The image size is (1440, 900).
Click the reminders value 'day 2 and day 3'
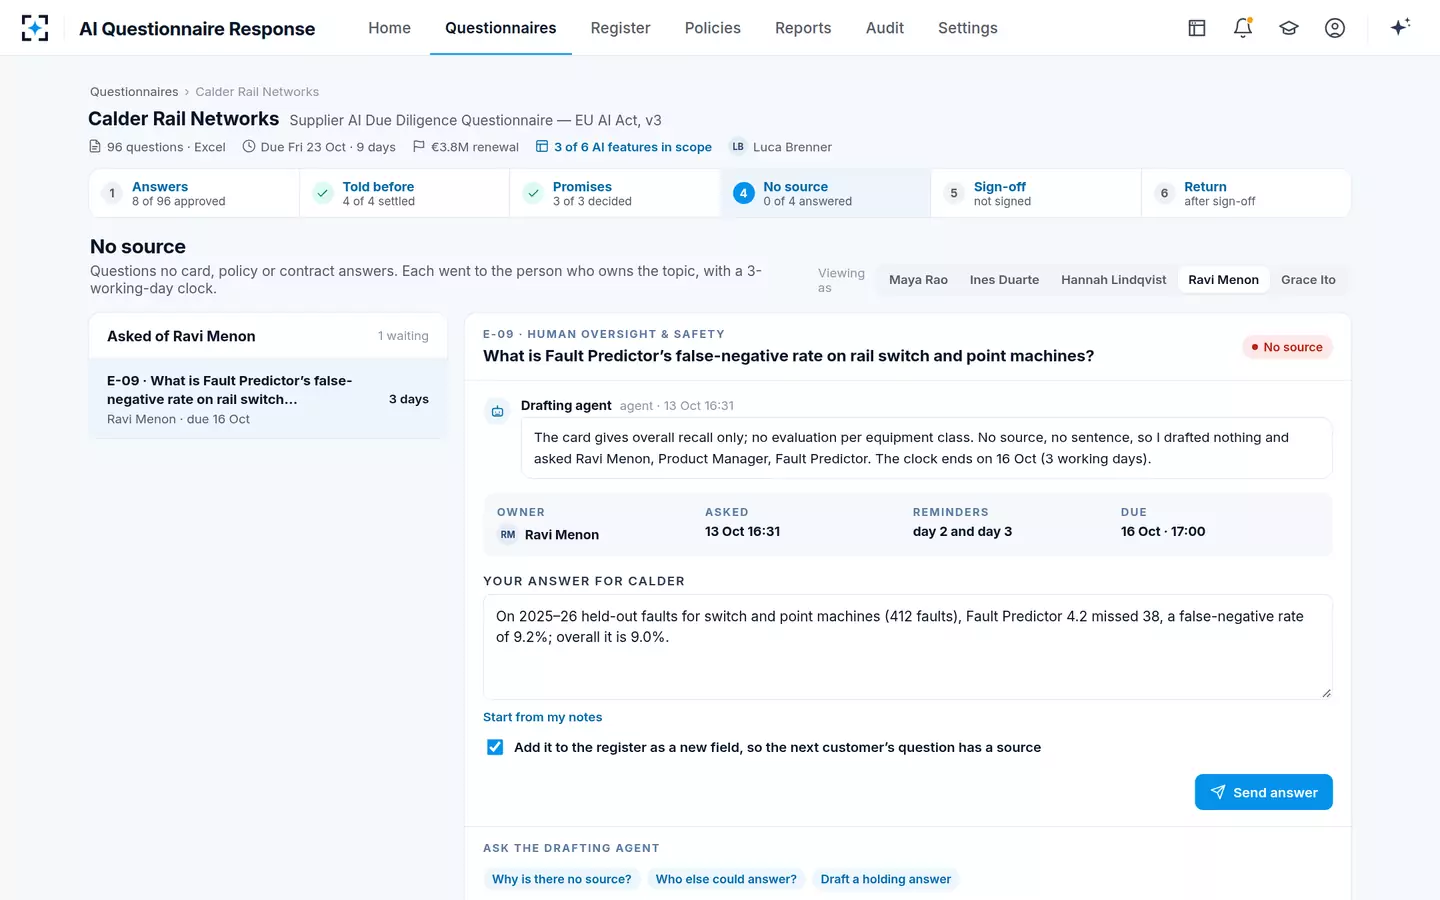point(962,531)
